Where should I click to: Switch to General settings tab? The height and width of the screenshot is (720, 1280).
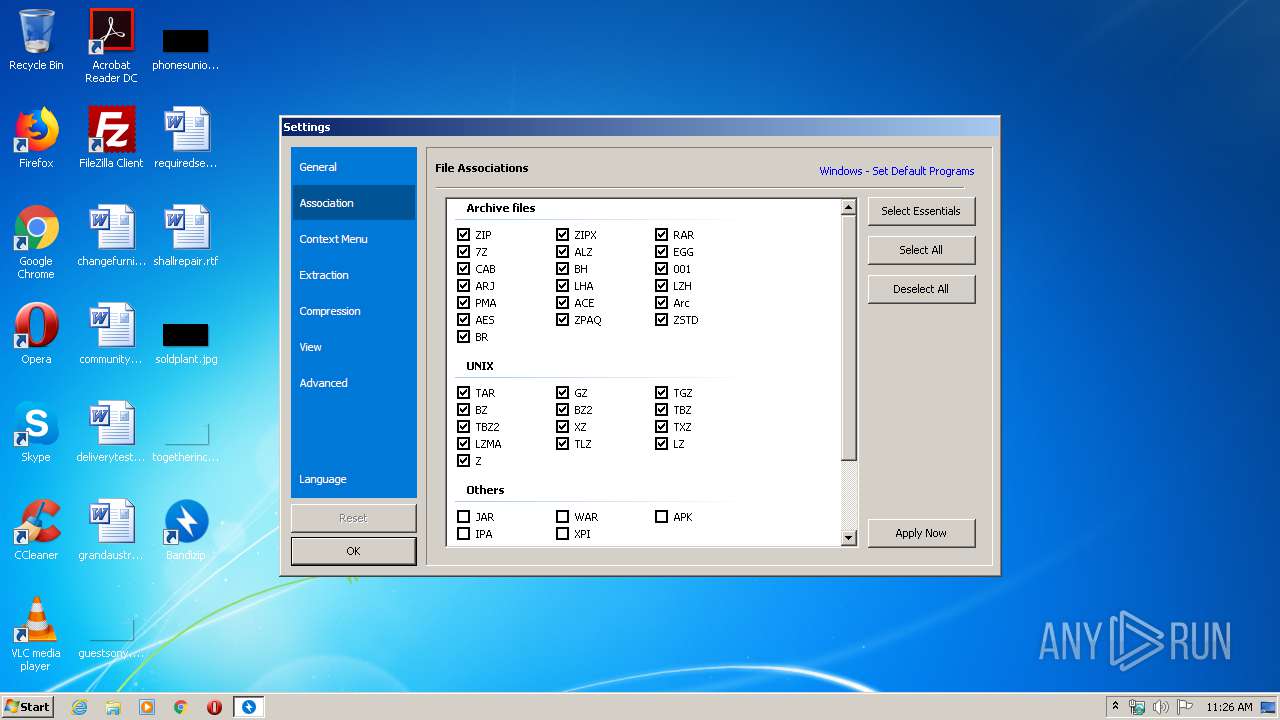(354, 167)
